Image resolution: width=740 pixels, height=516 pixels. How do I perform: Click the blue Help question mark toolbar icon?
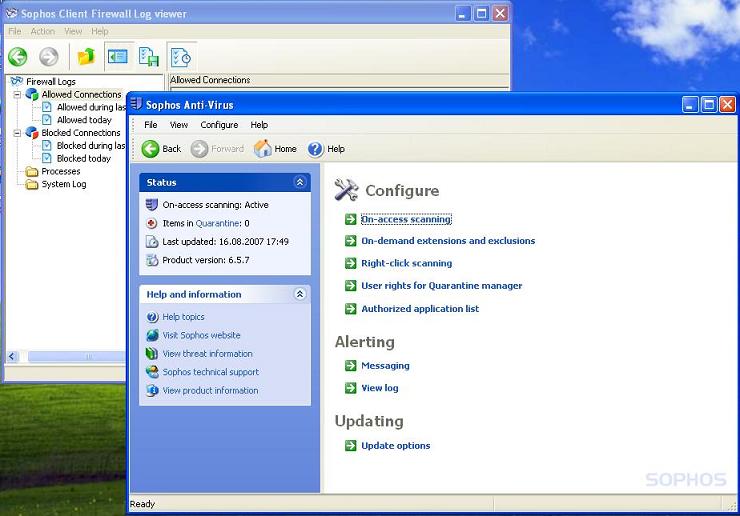(315, 149)
